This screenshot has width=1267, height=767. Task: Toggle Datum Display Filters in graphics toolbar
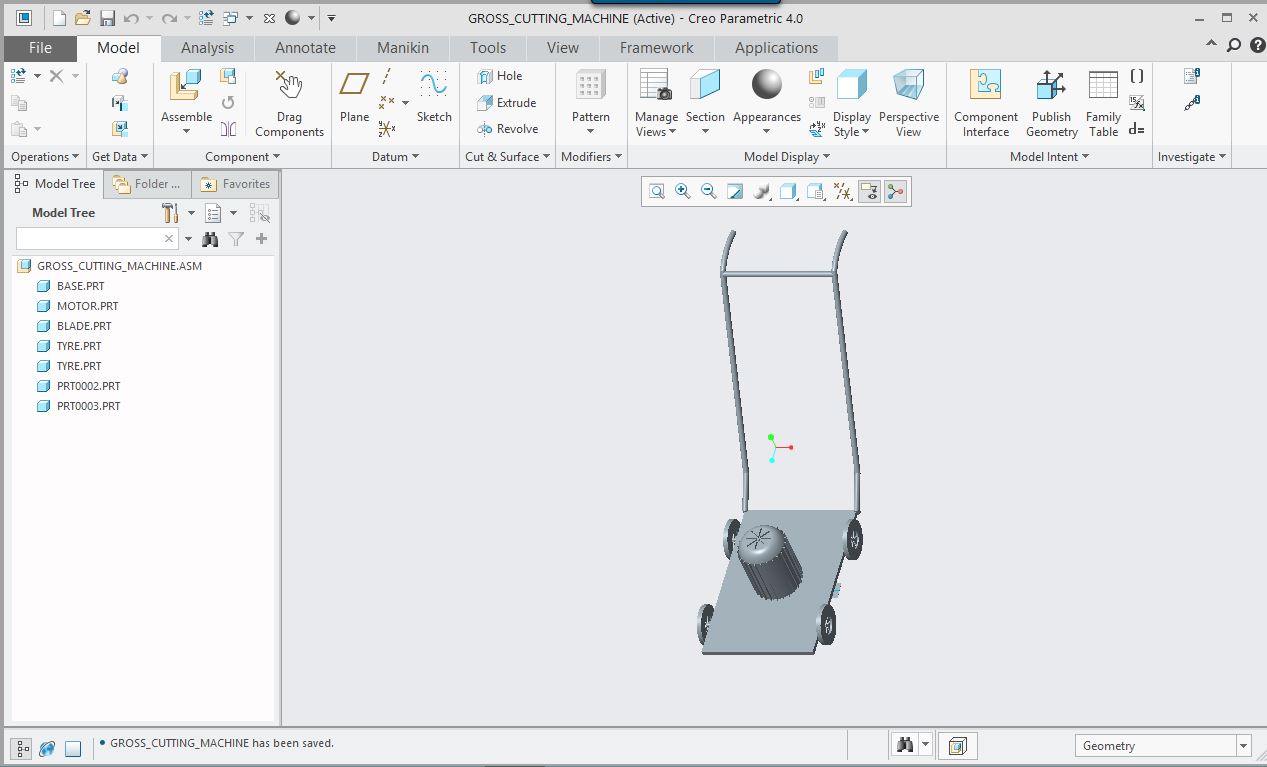pyautogui.click(x=843, y=191)
